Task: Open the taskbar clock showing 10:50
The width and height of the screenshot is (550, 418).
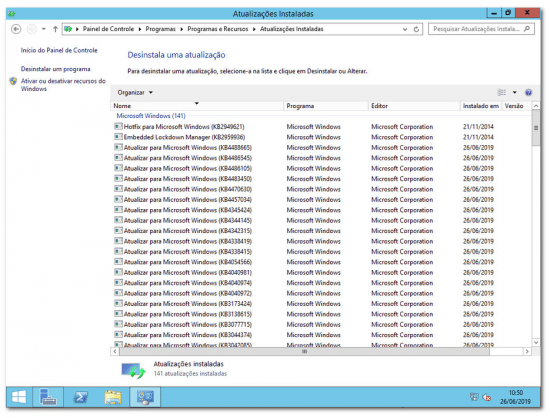Action: [515, 397]
